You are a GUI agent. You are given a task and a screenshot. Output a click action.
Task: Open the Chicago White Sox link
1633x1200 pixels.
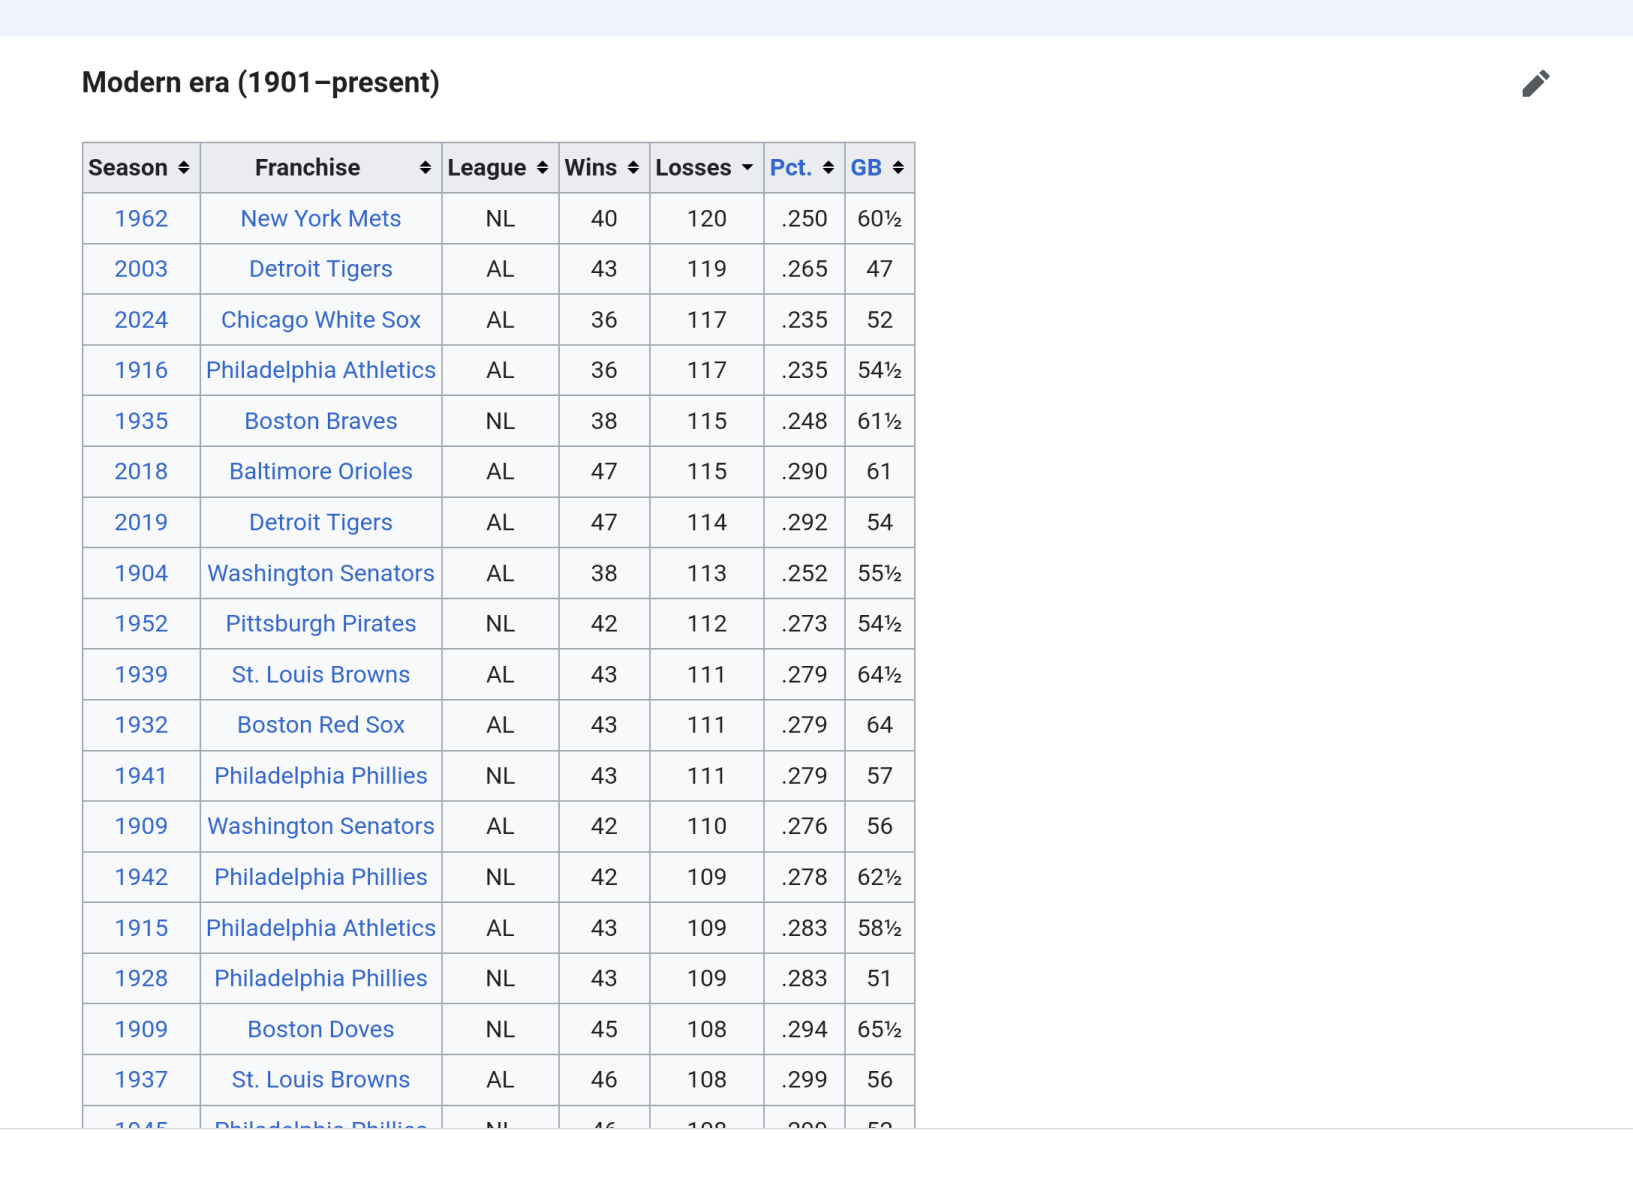tap(320, 320)
